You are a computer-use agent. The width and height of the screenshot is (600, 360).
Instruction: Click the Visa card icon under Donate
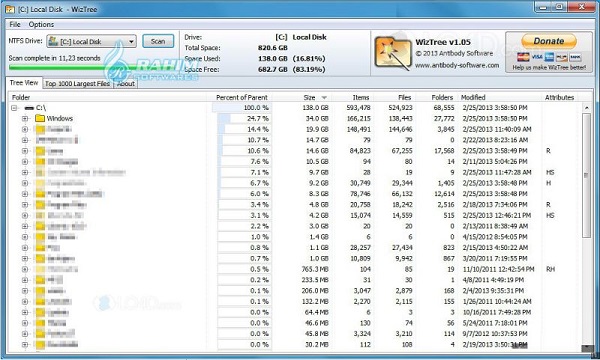(537, 57)
